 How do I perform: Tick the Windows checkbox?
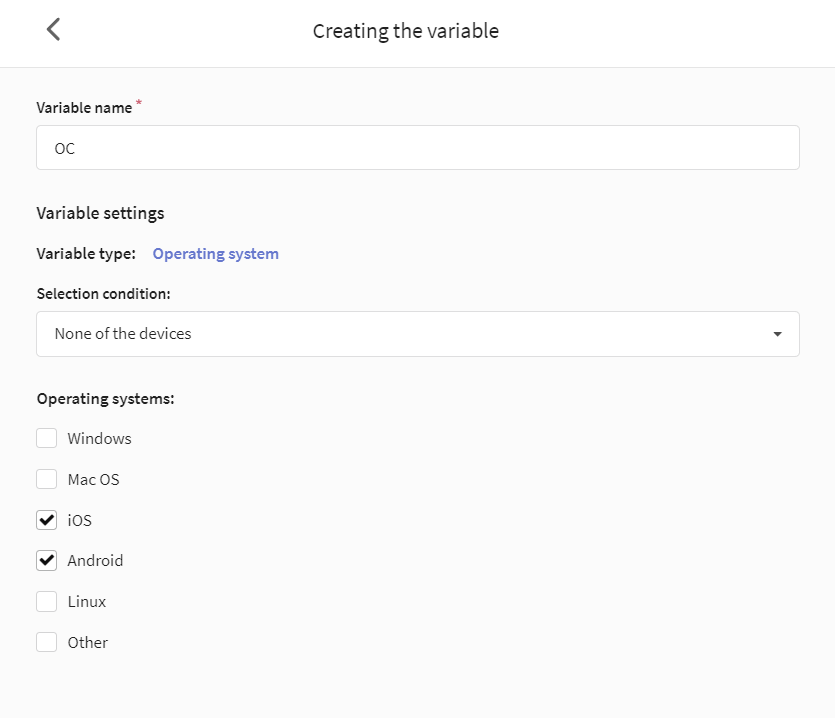tap(46, 438)
